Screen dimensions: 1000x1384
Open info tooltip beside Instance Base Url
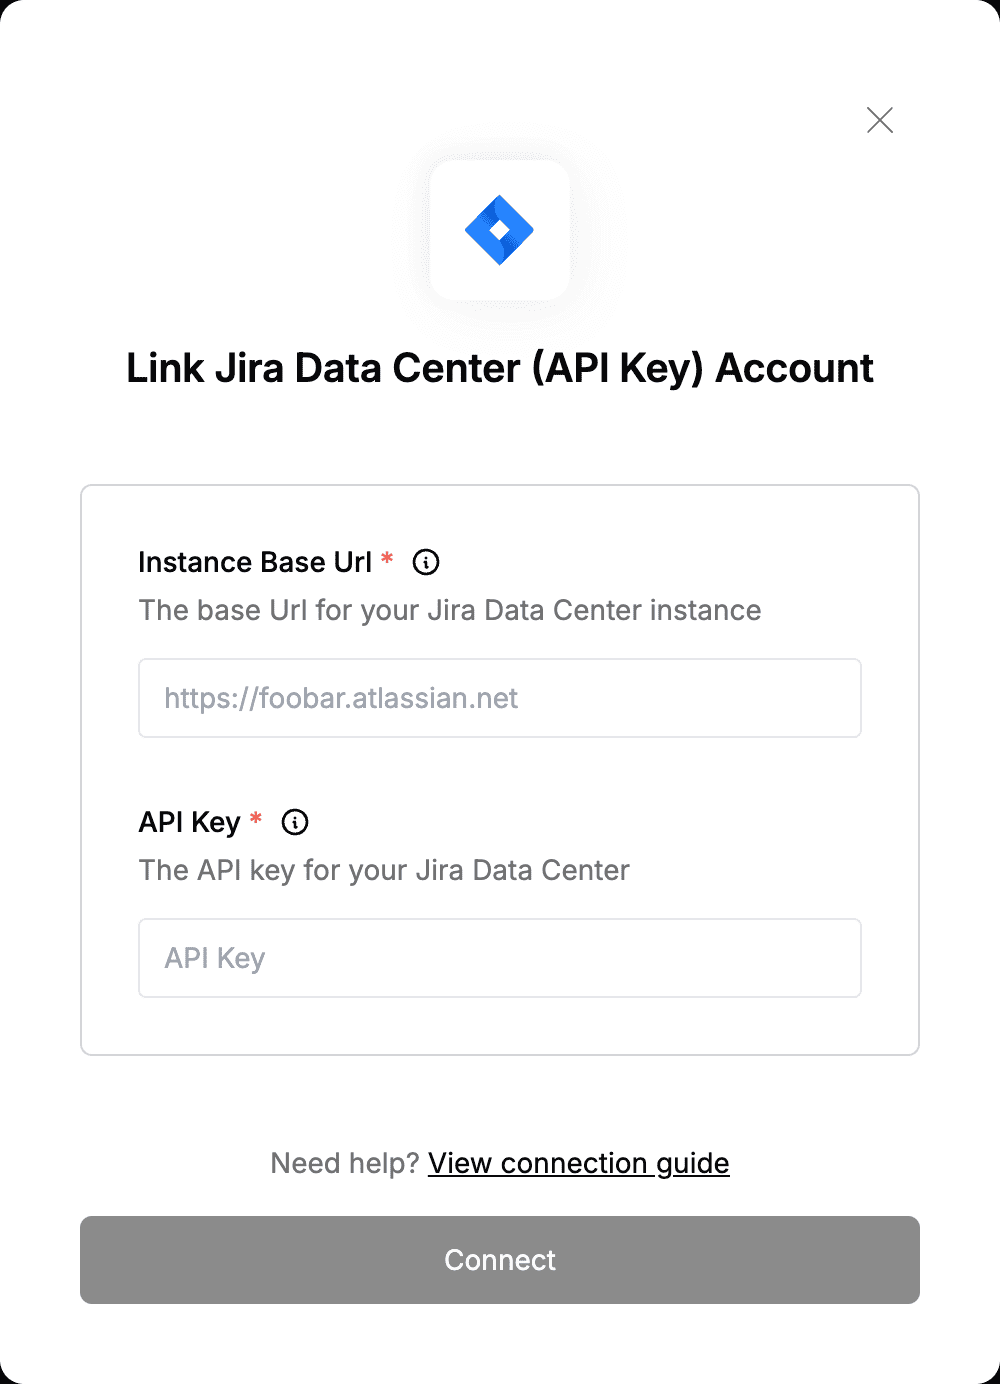pyautogui.click(x=426, y=562)
